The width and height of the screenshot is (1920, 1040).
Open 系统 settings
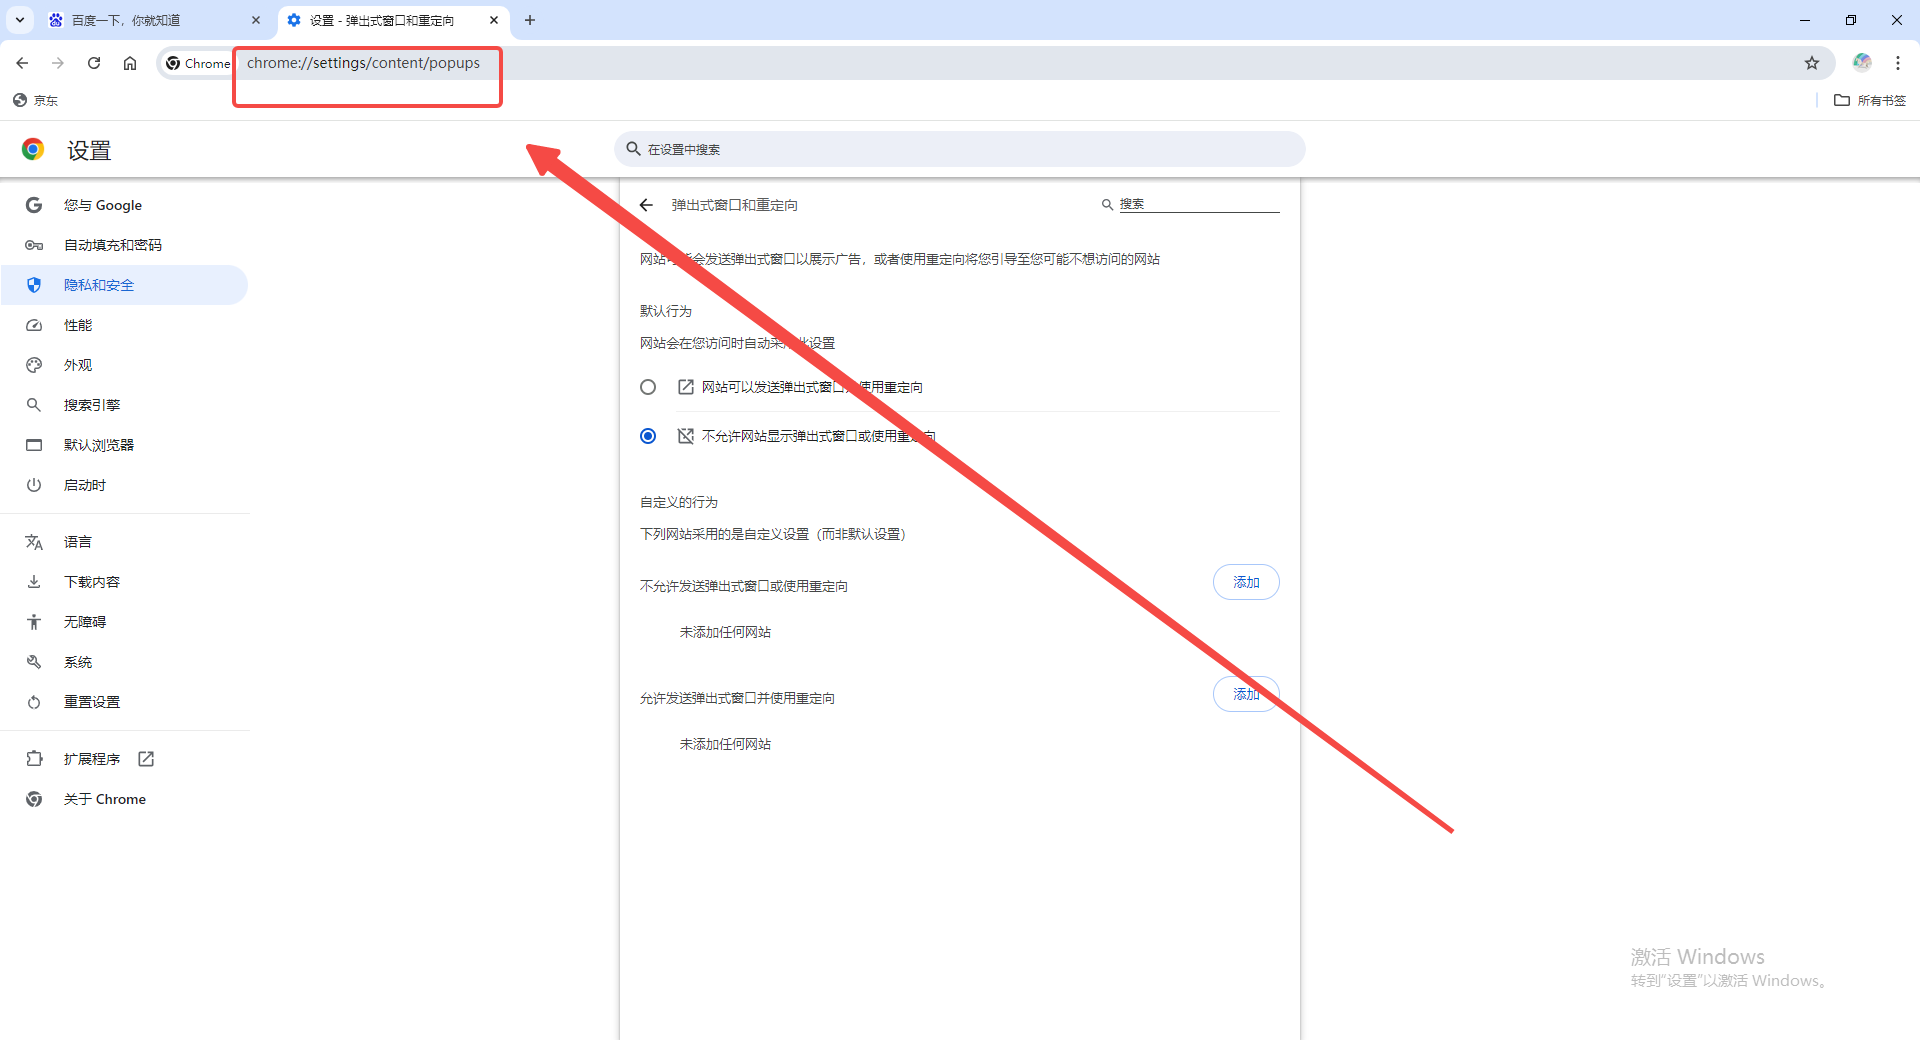click(124, 662)
